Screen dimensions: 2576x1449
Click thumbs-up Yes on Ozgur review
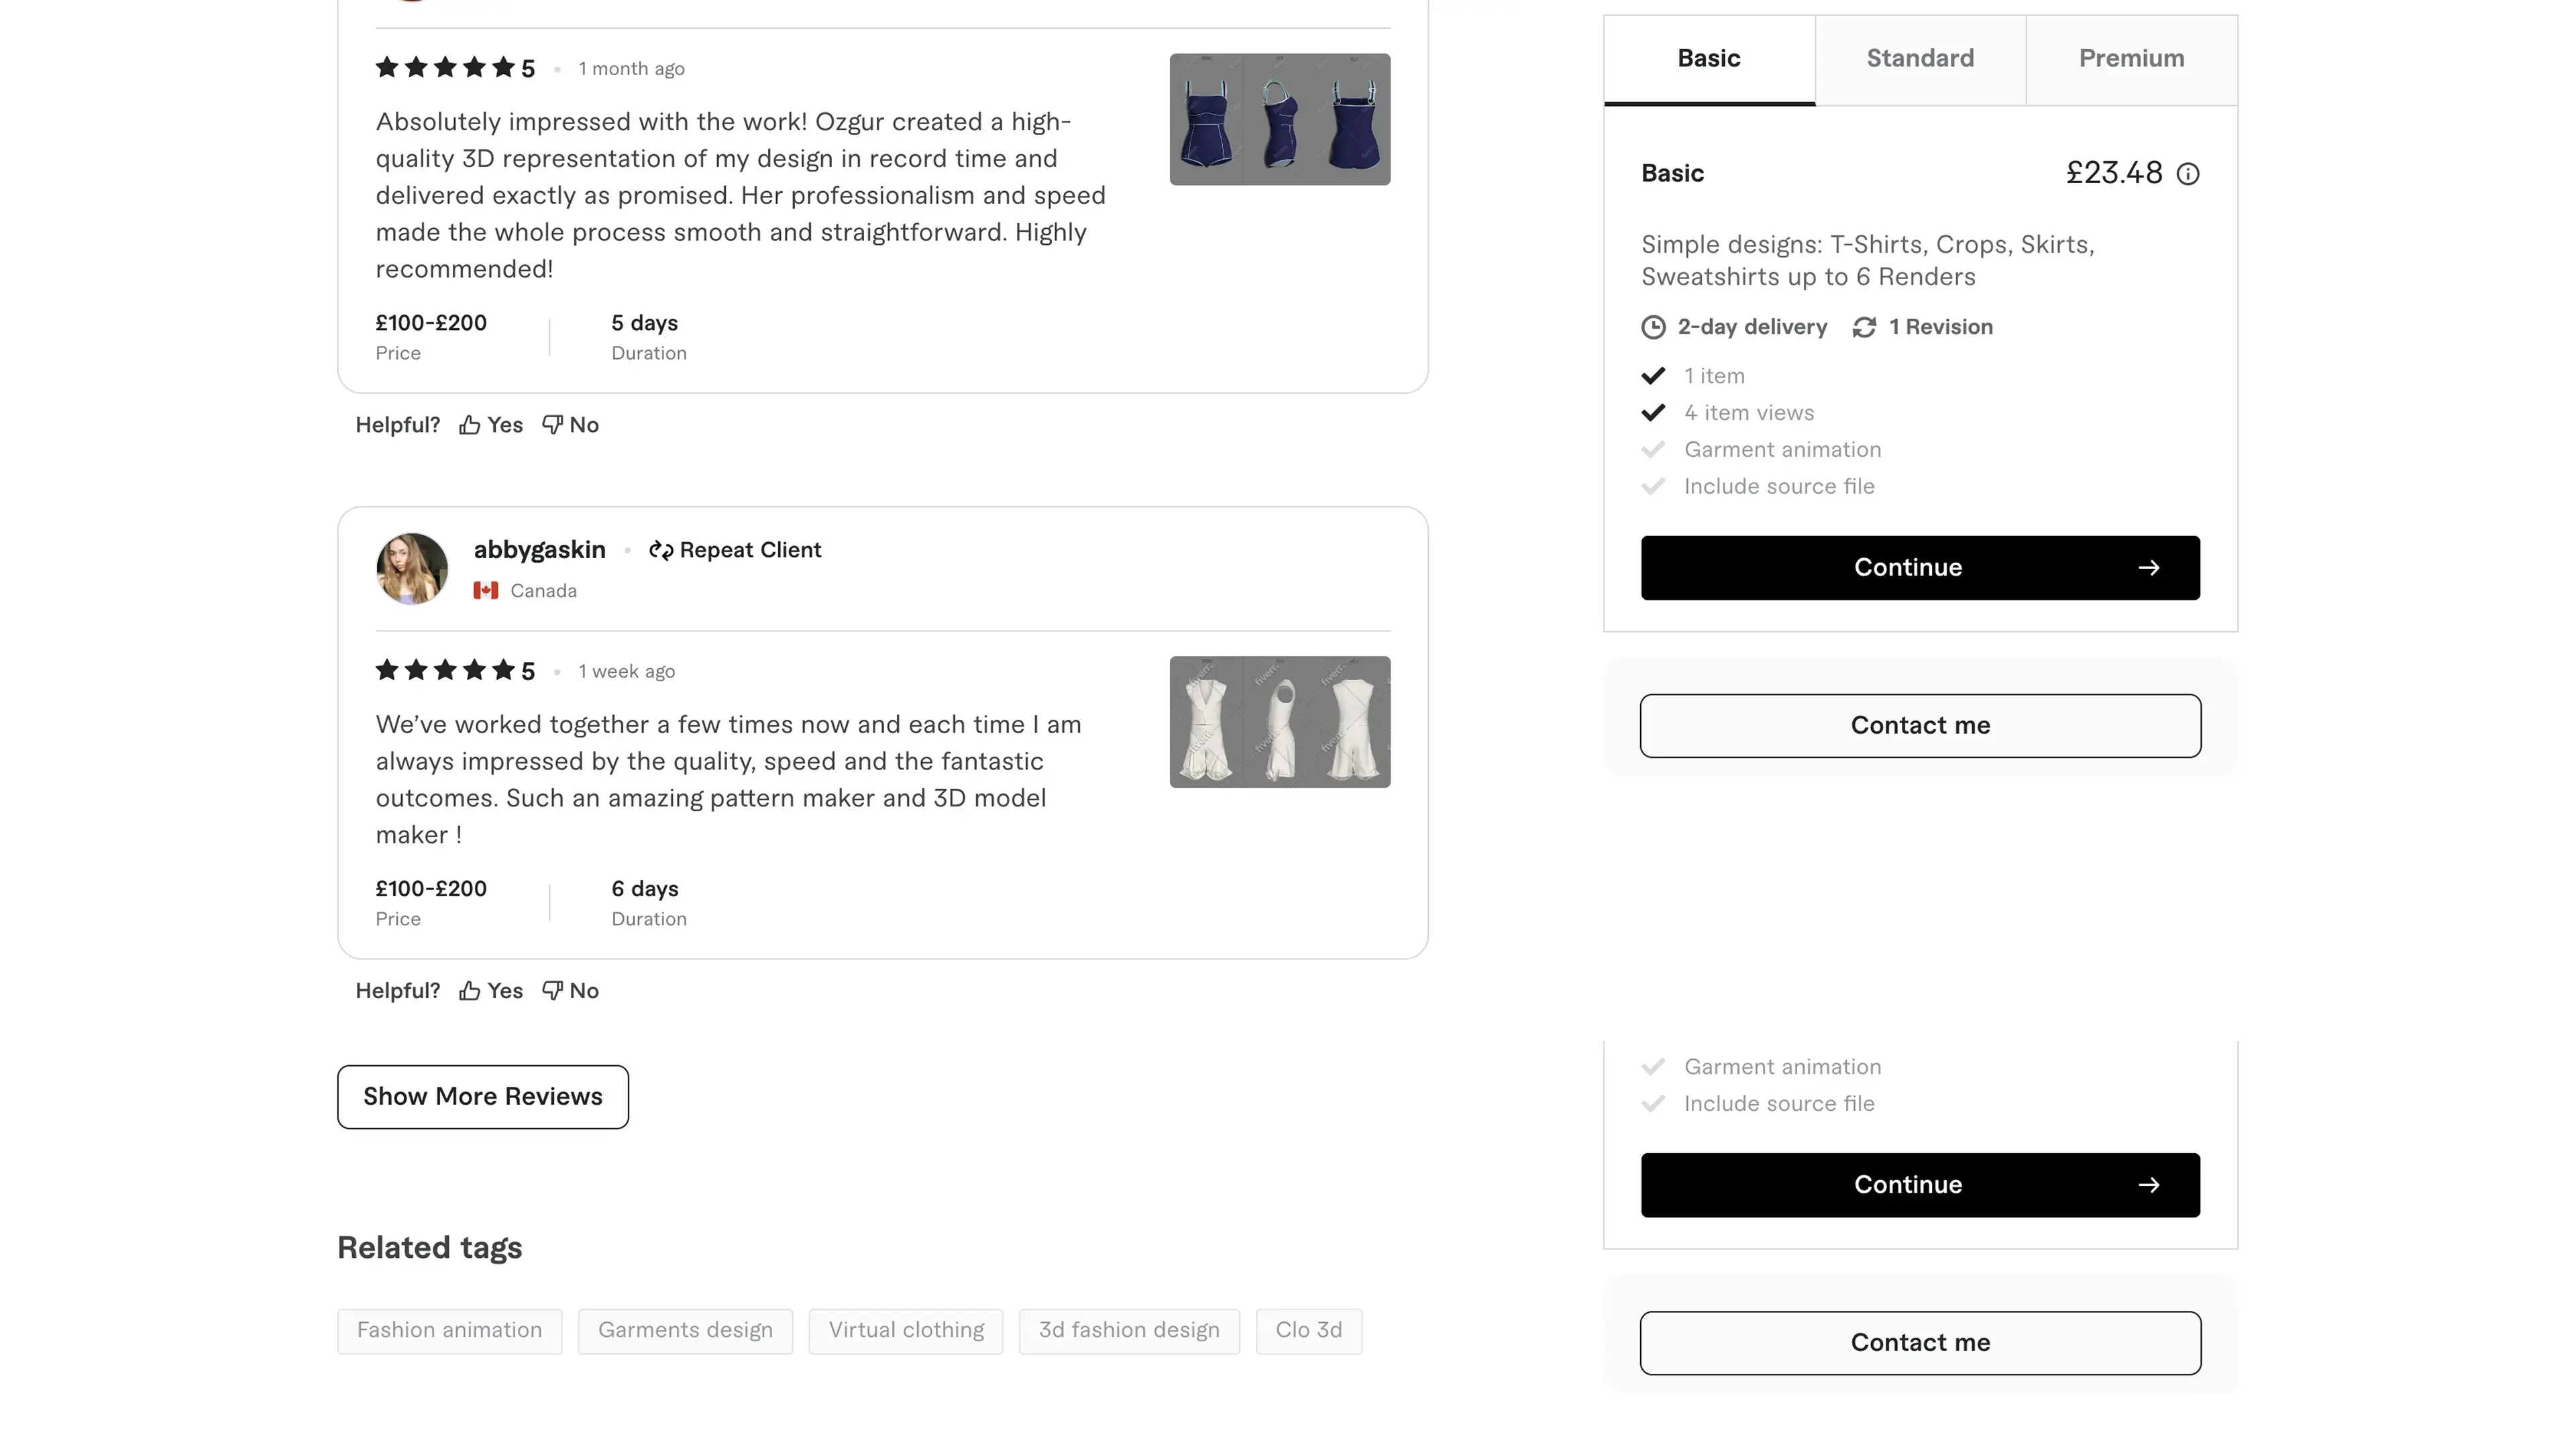click(490, 425)
